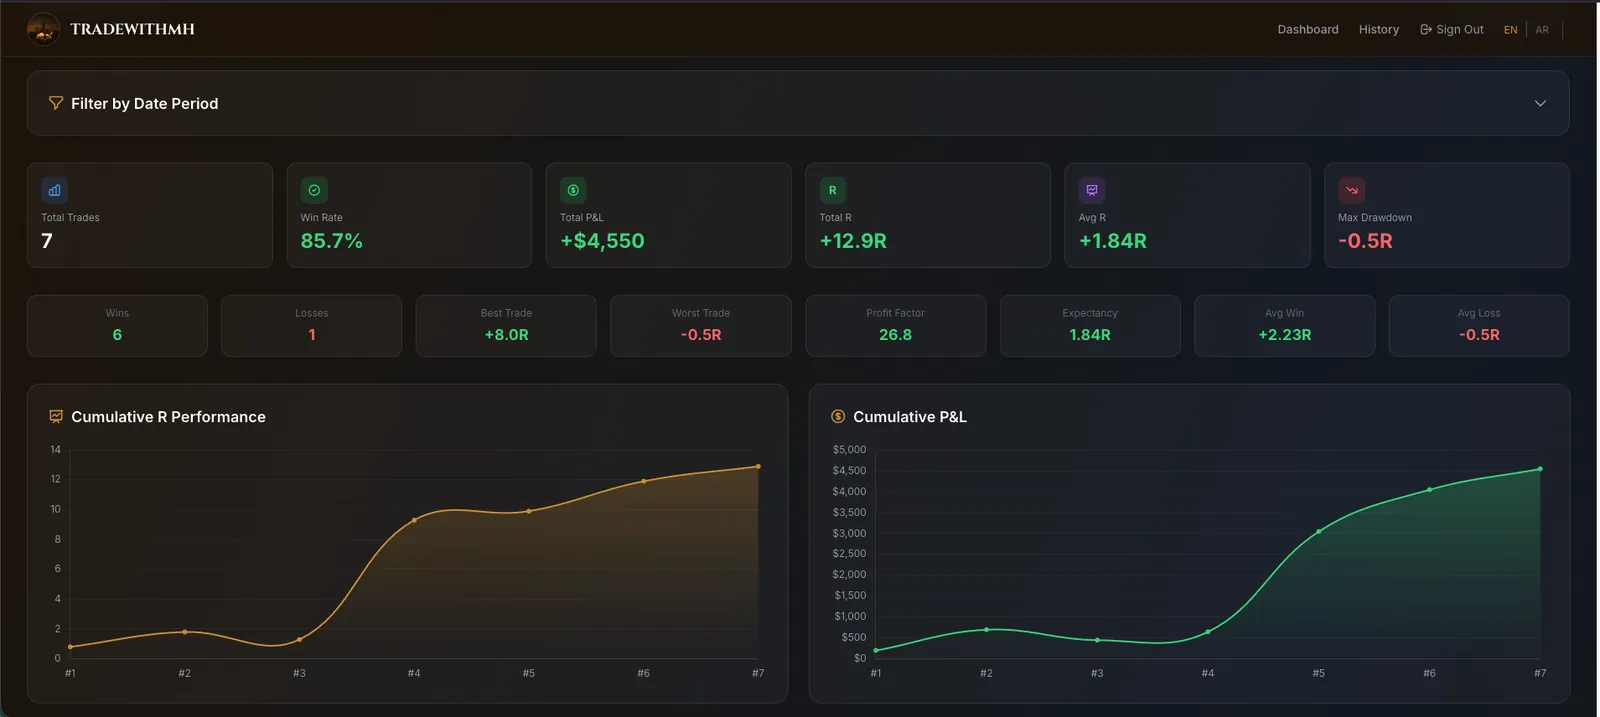Select data point #4 on Cumulative R chart
Viewport: 1600px width, 717px height.
point(414,520)
